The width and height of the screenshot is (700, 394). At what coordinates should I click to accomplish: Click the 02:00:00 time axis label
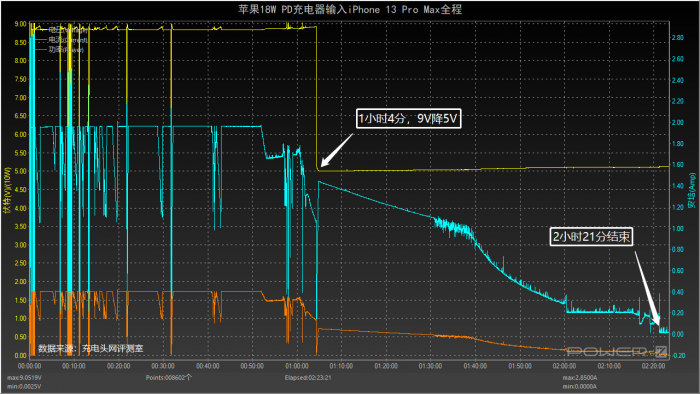coord(564,366)
